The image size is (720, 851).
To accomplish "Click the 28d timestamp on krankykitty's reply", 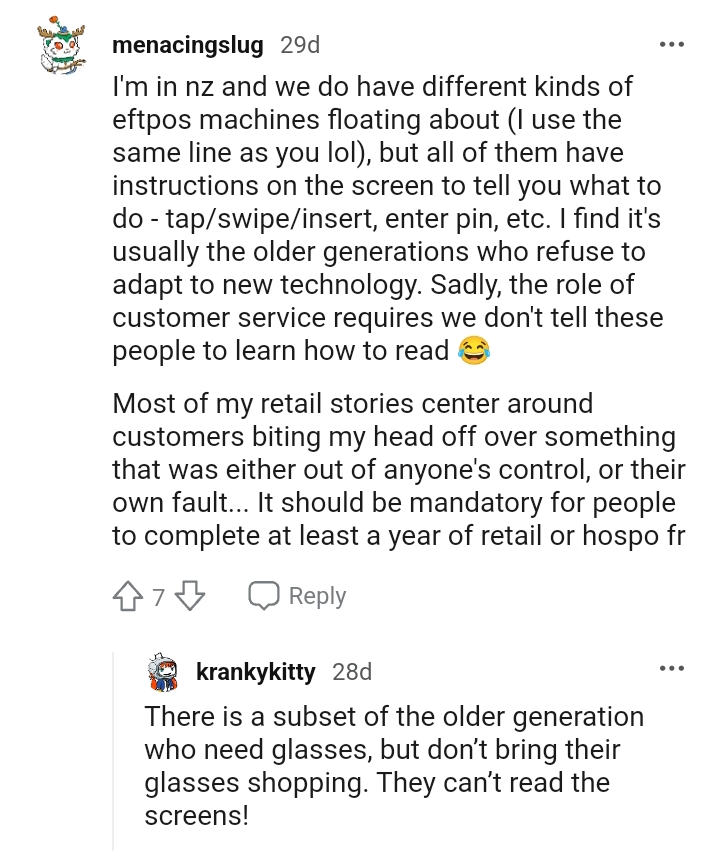I will (352, 672).
